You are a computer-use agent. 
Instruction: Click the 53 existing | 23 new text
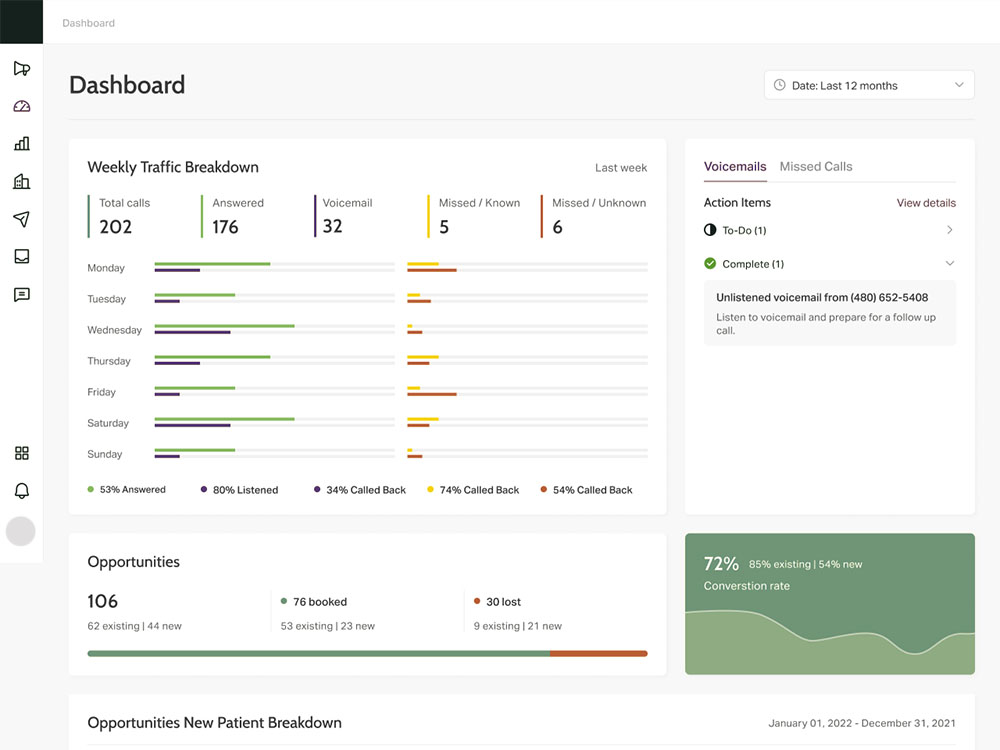328,626
